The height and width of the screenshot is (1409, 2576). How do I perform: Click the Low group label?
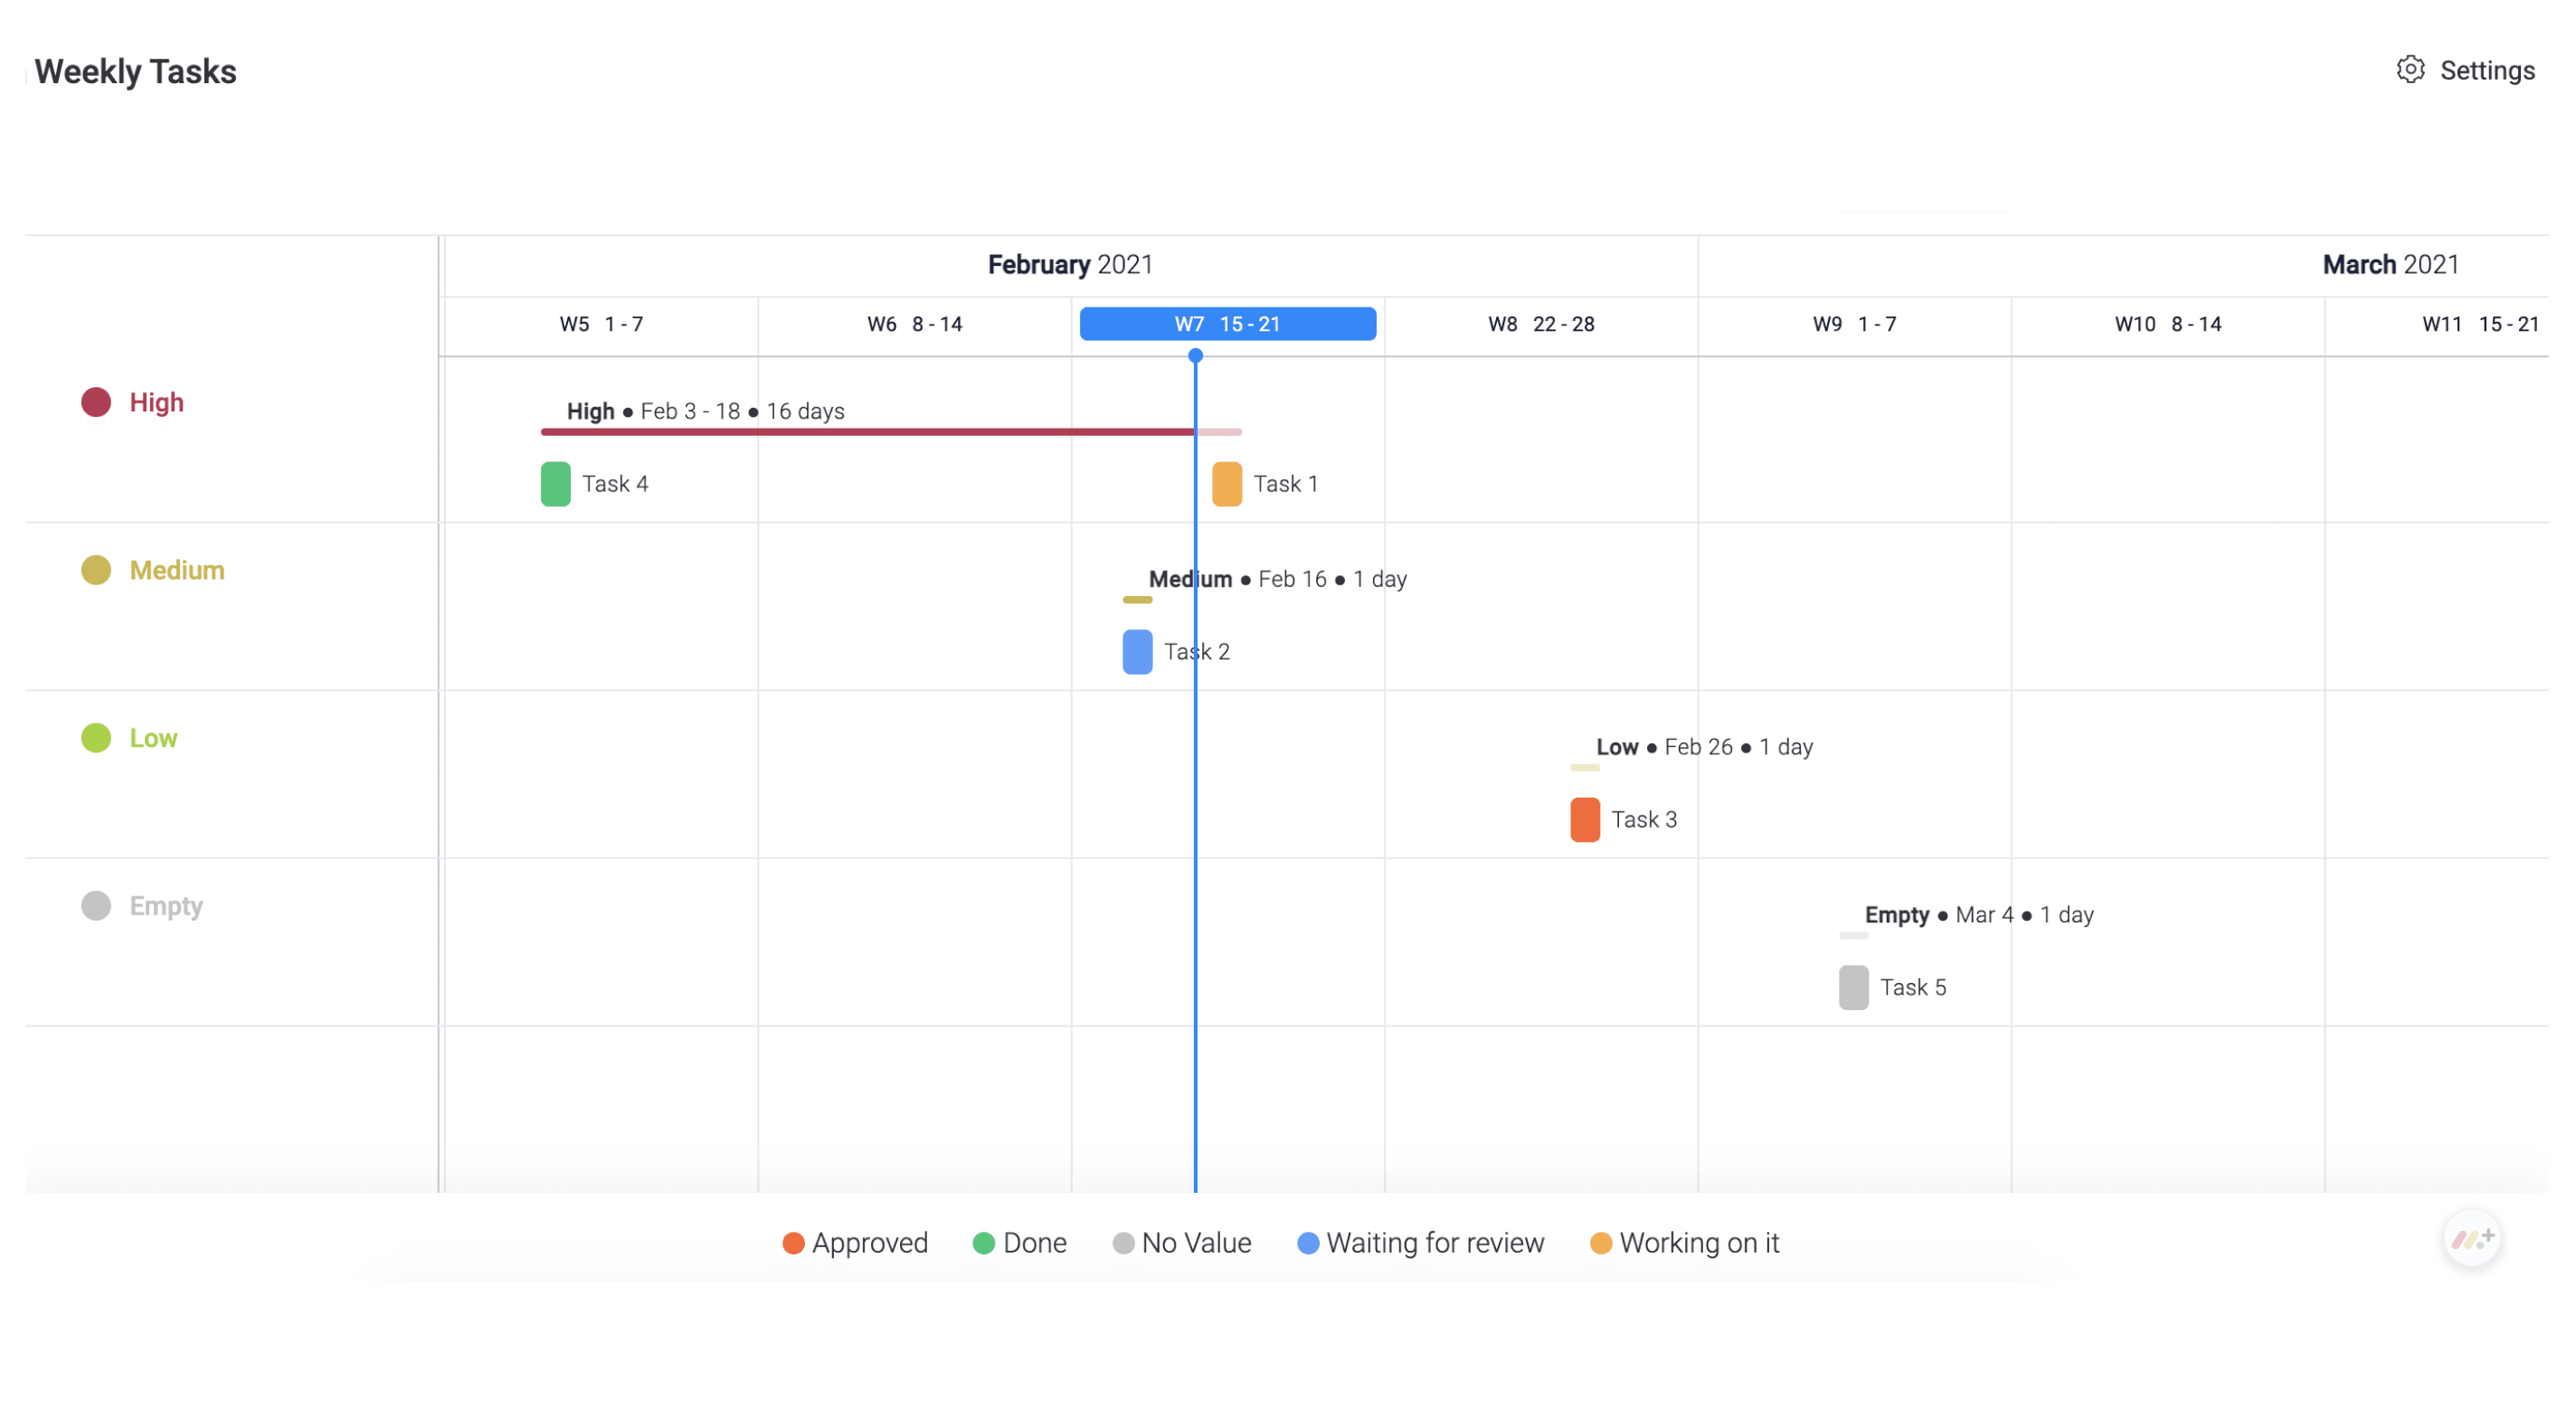pos(154,738)
